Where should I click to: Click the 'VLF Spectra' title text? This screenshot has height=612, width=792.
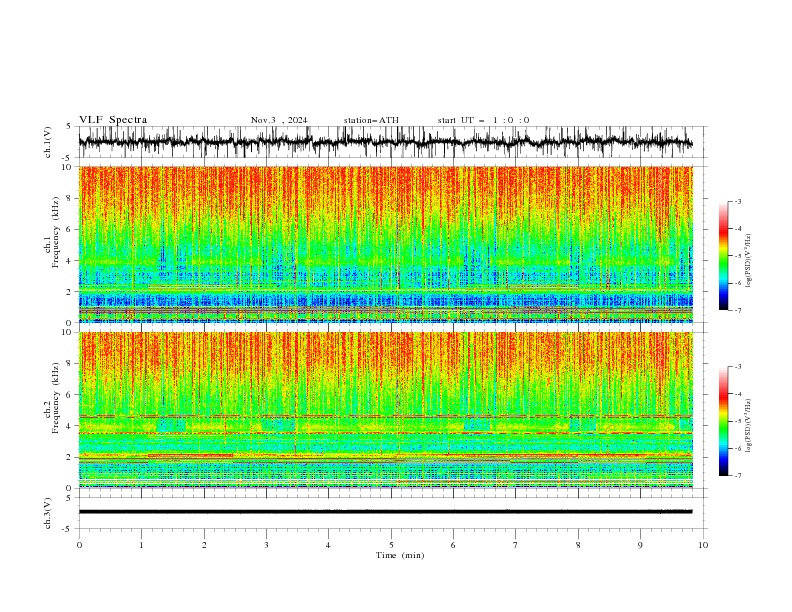point(113,120)
